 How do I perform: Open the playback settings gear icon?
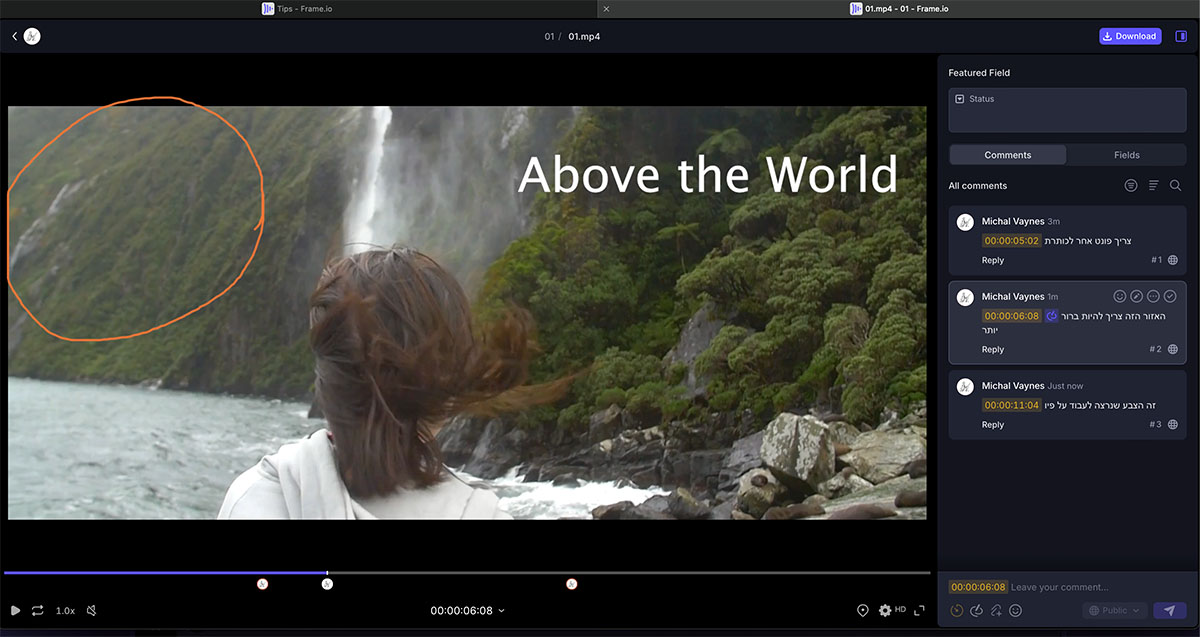[x=885, y=610]
